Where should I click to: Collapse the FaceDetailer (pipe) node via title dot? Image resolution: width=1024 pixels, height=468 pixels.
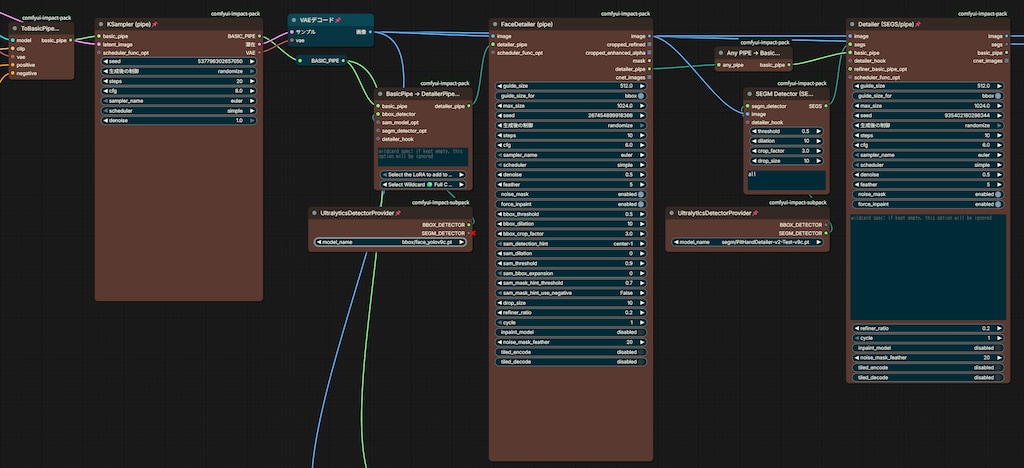(x=495, y=24)
